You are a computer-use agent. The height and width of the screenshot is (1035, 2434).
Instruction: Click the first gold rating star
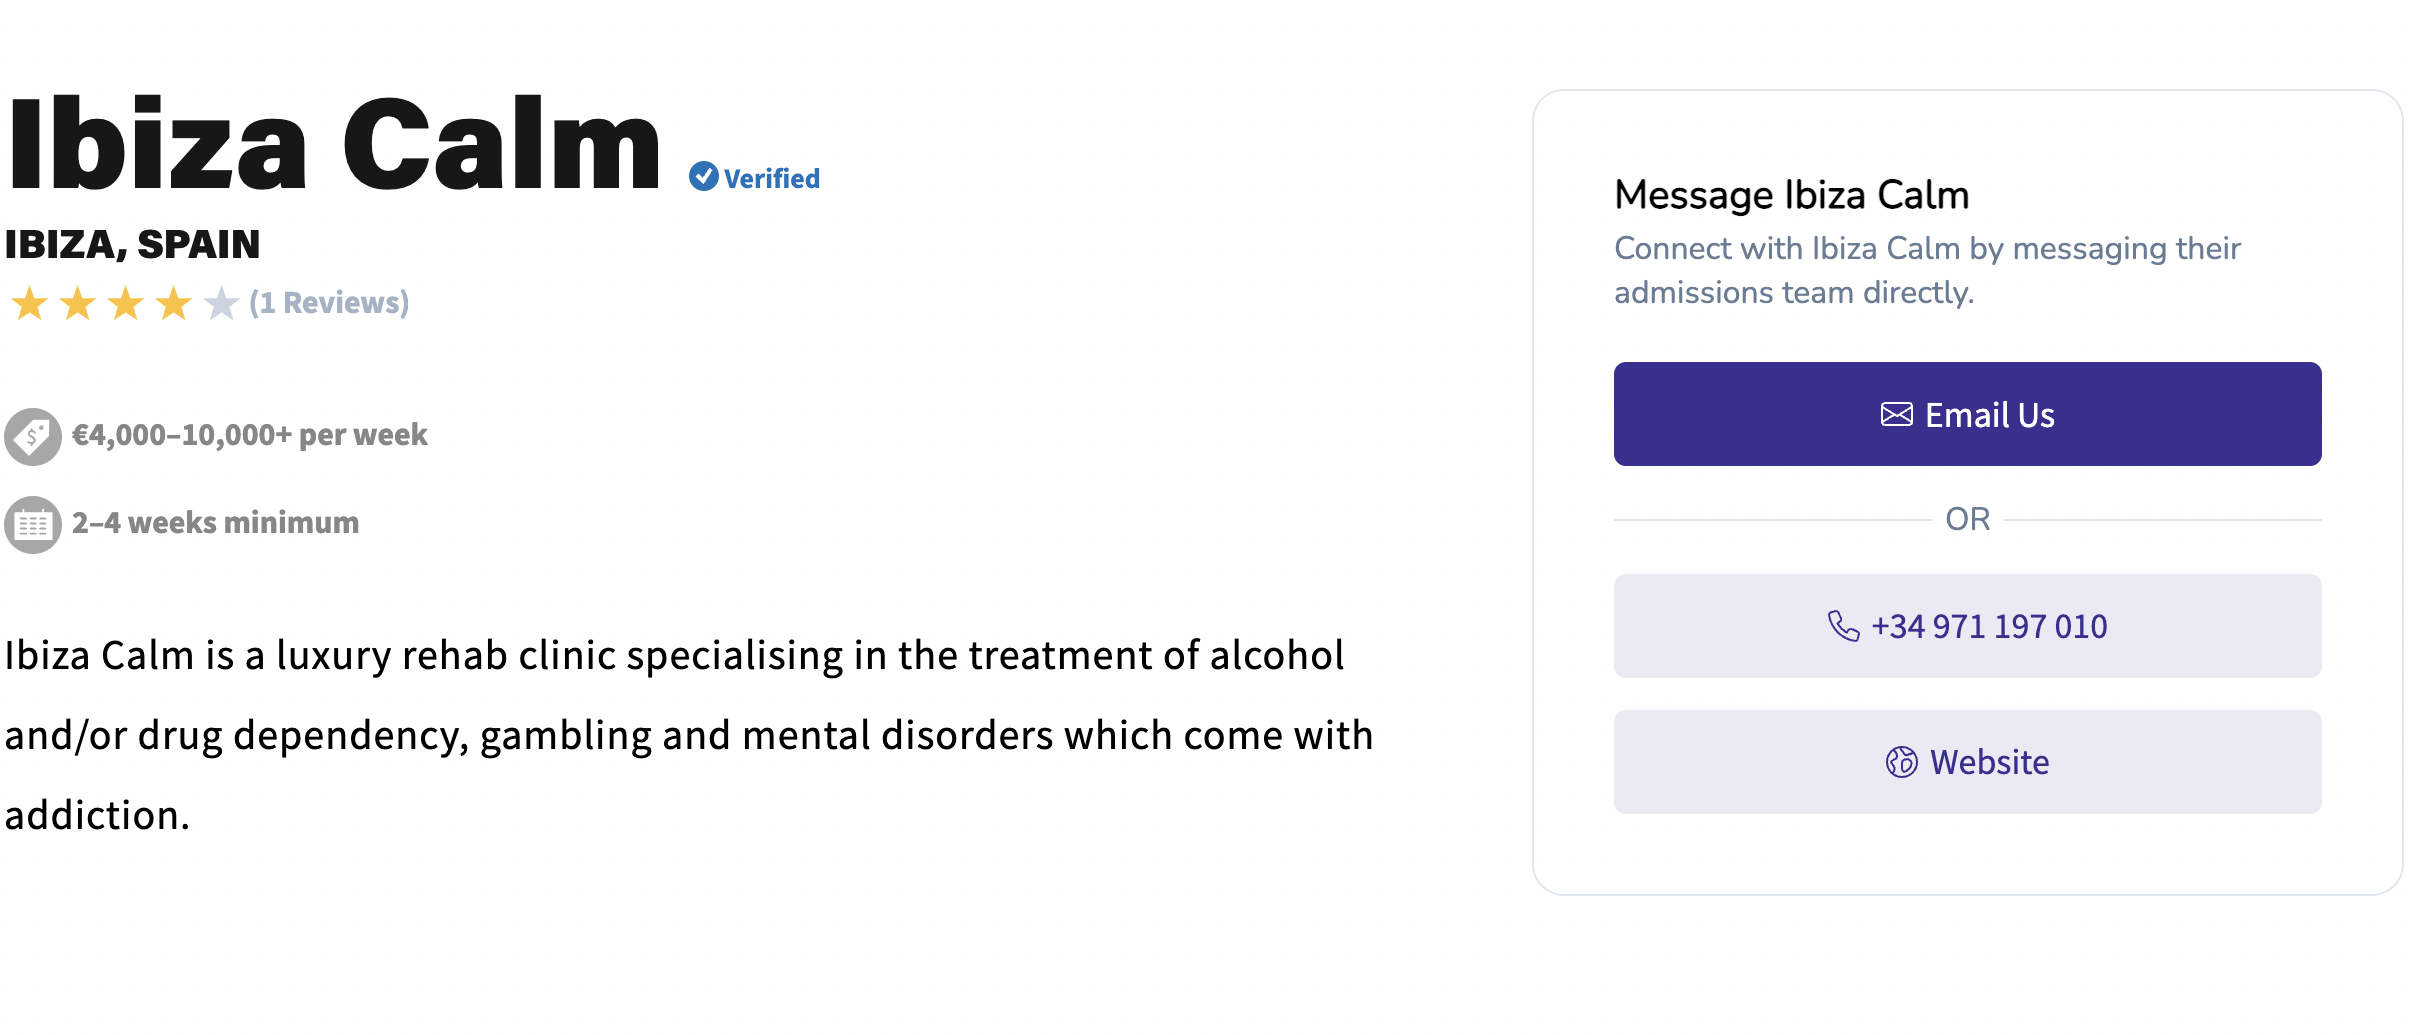(30, 303)
